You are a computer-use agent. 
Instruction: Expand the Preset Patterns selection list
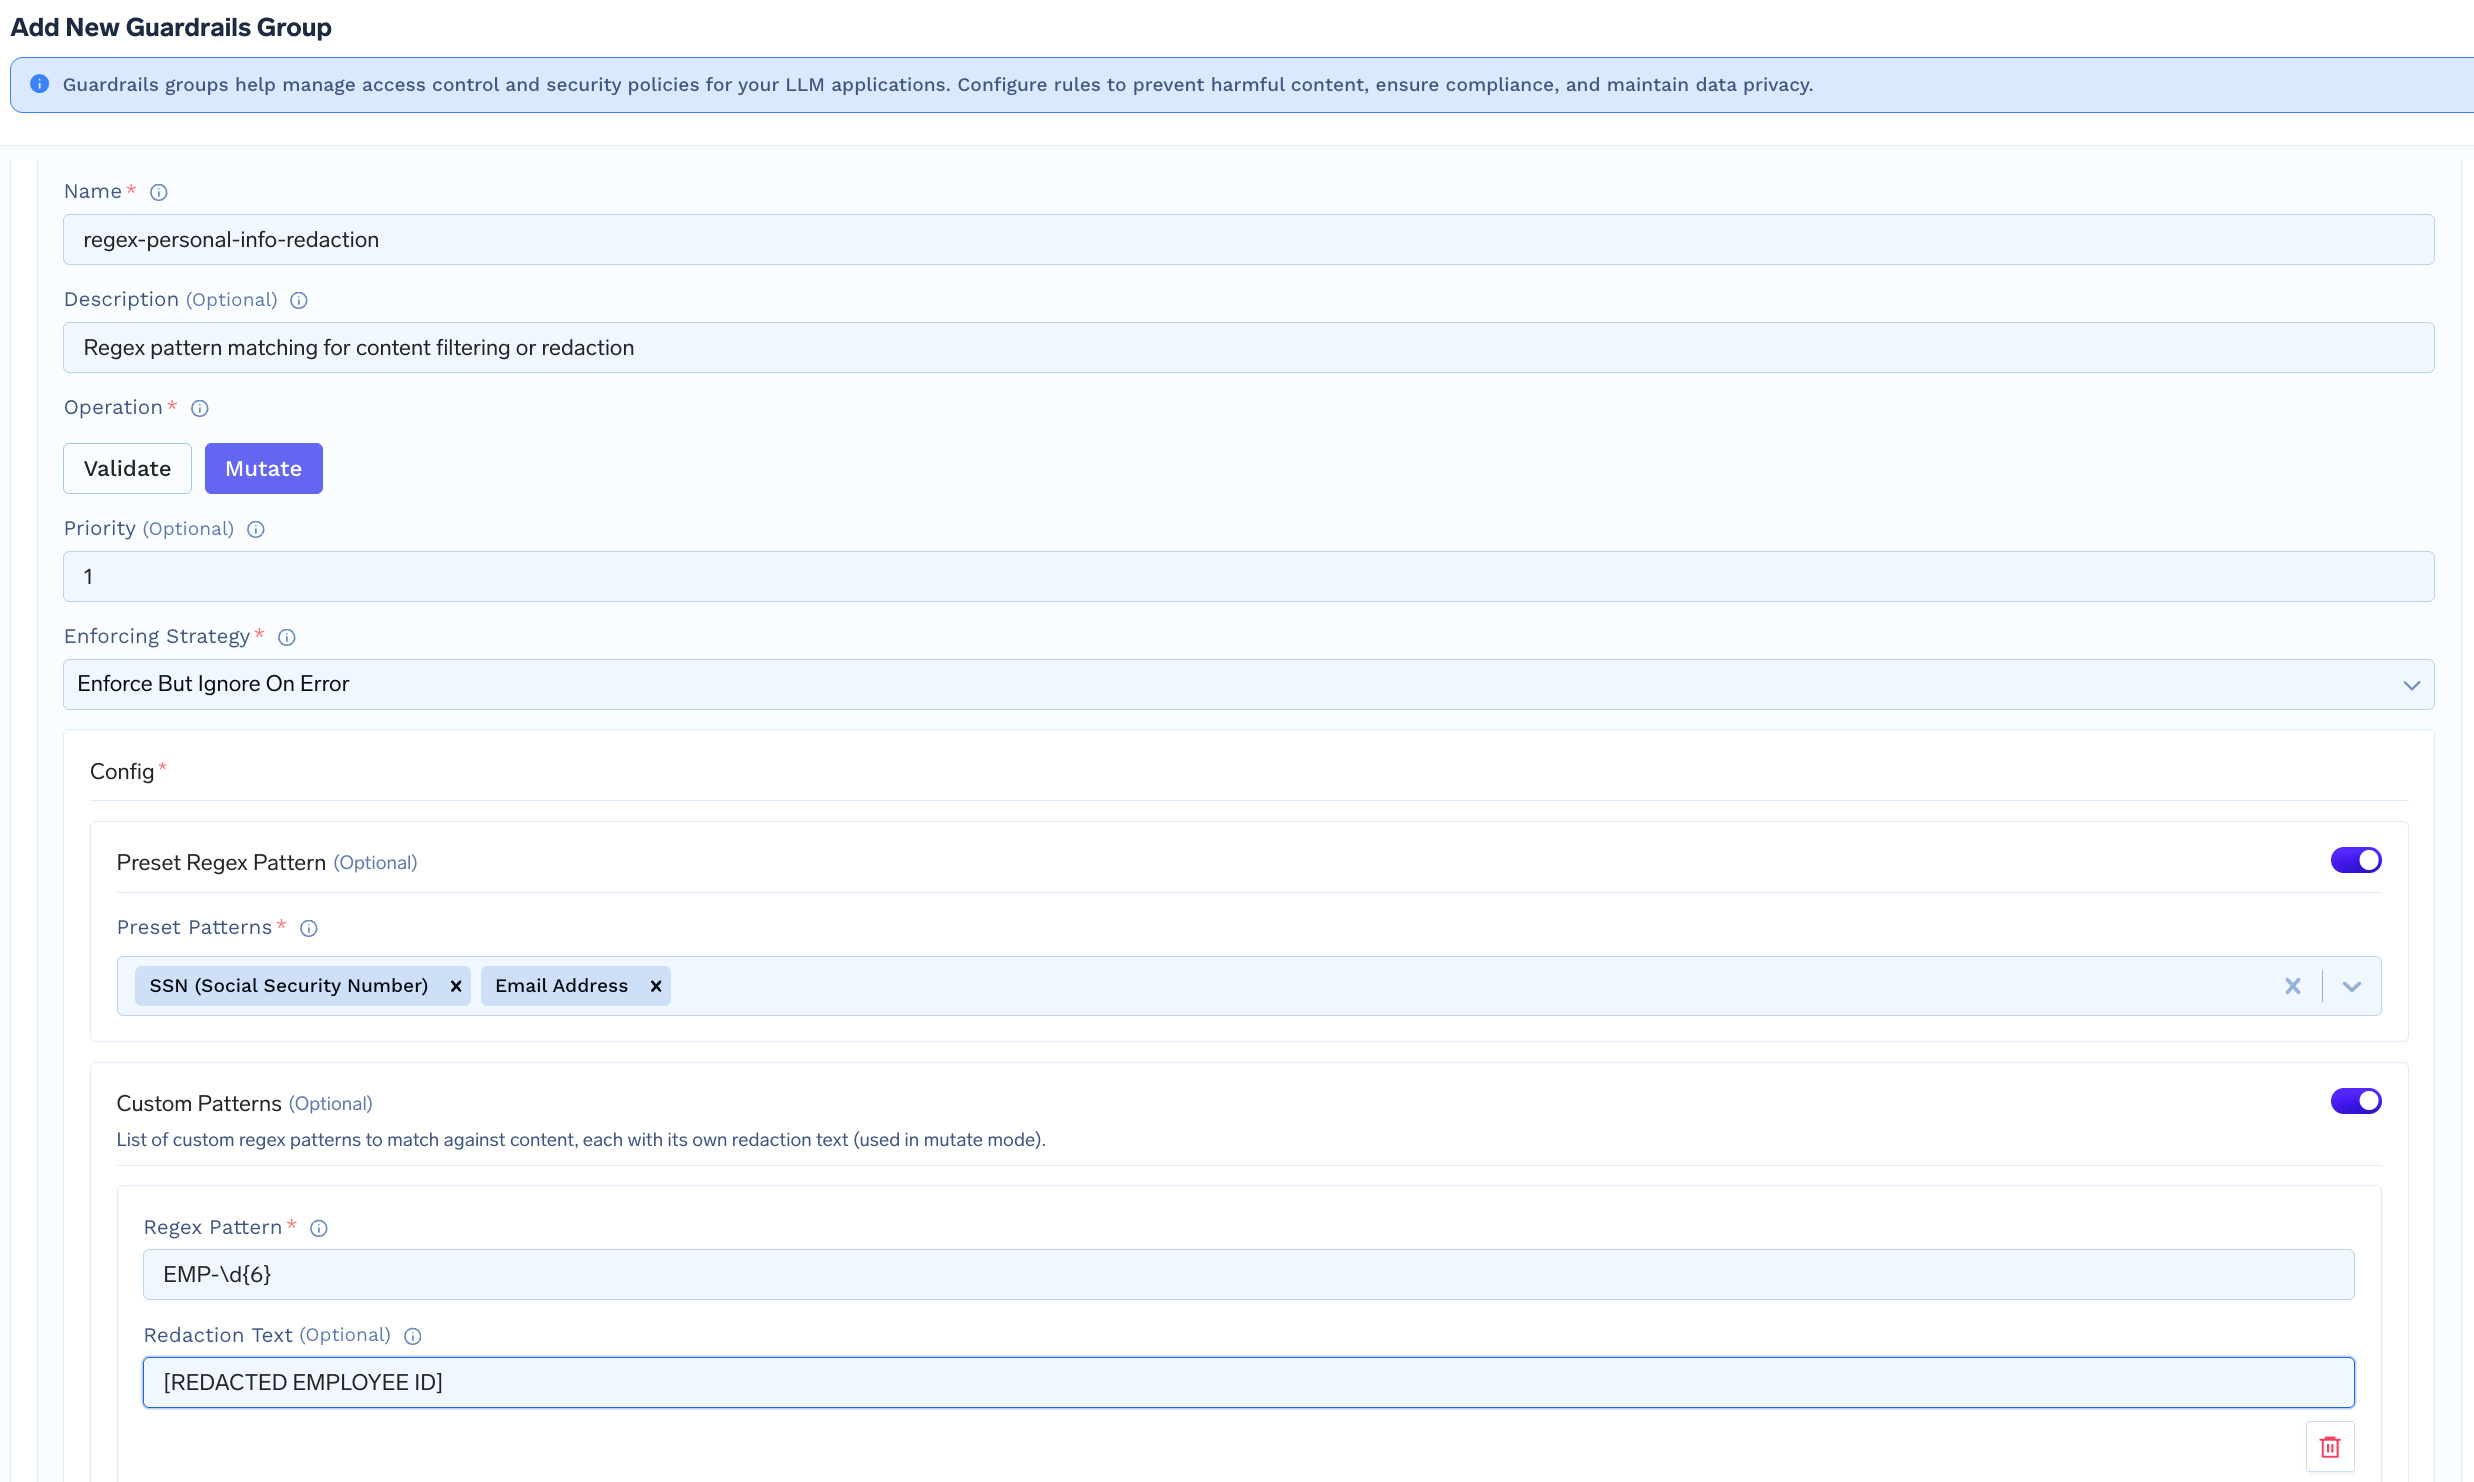click(2351, 986)
